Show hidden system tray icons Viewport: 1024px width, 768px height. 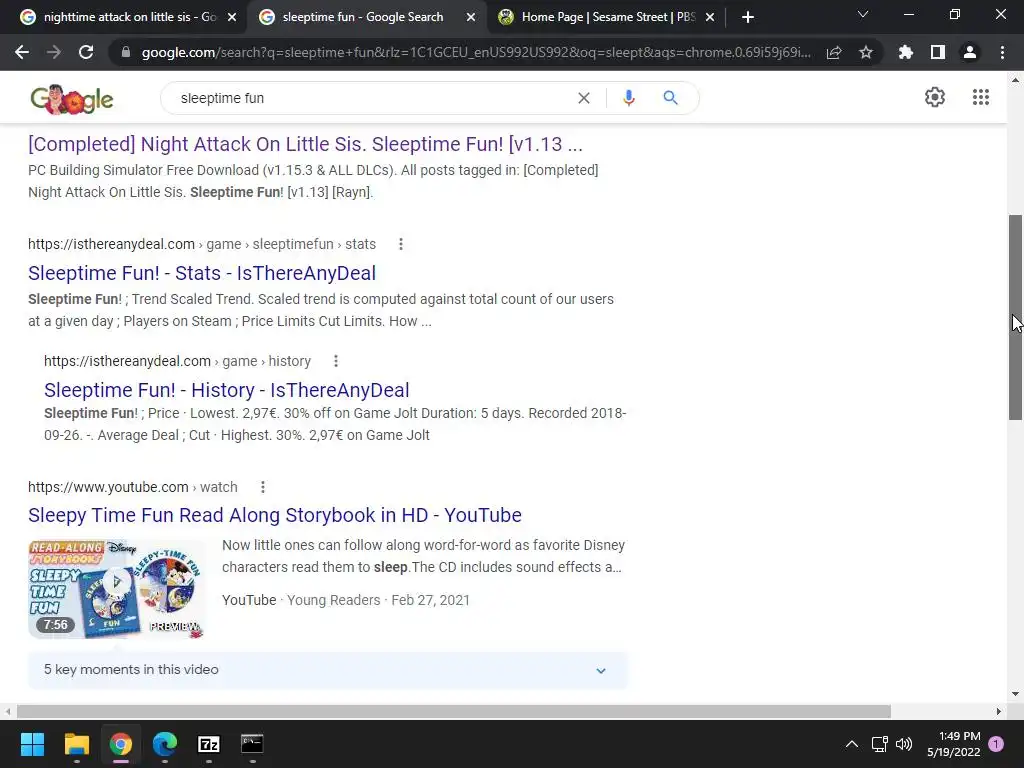852,744
